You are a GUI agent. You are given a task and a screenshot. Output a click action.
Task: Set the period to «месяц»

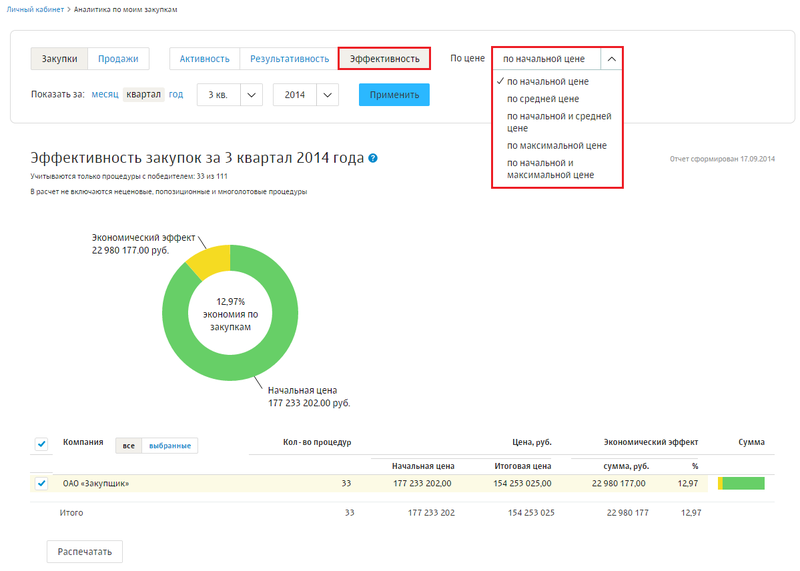click(x=105, y=95)
